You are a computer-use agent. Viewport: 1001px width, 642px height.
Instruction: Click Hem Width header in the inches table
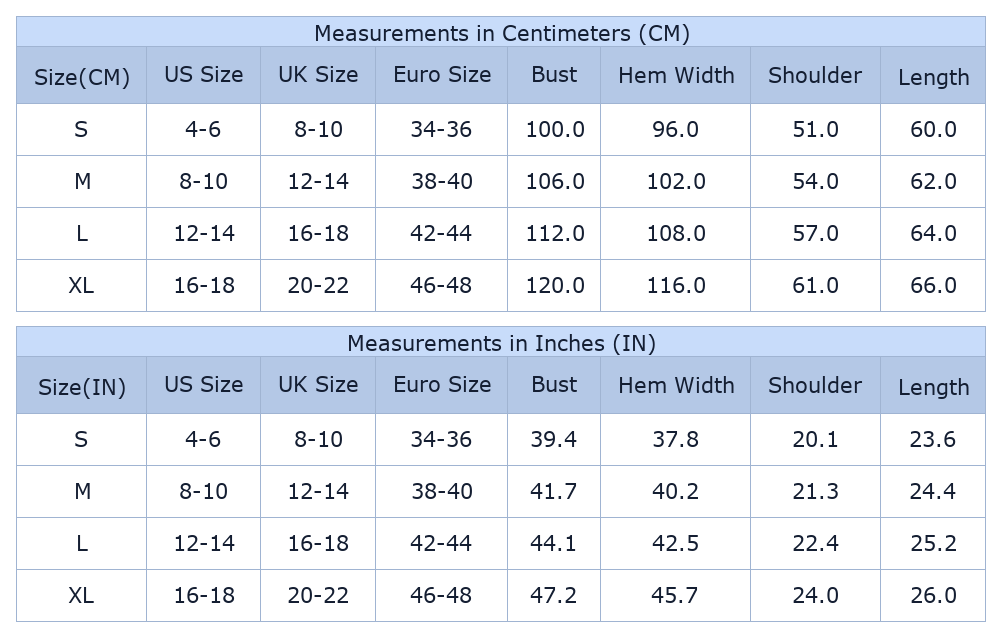click(676, 385)
